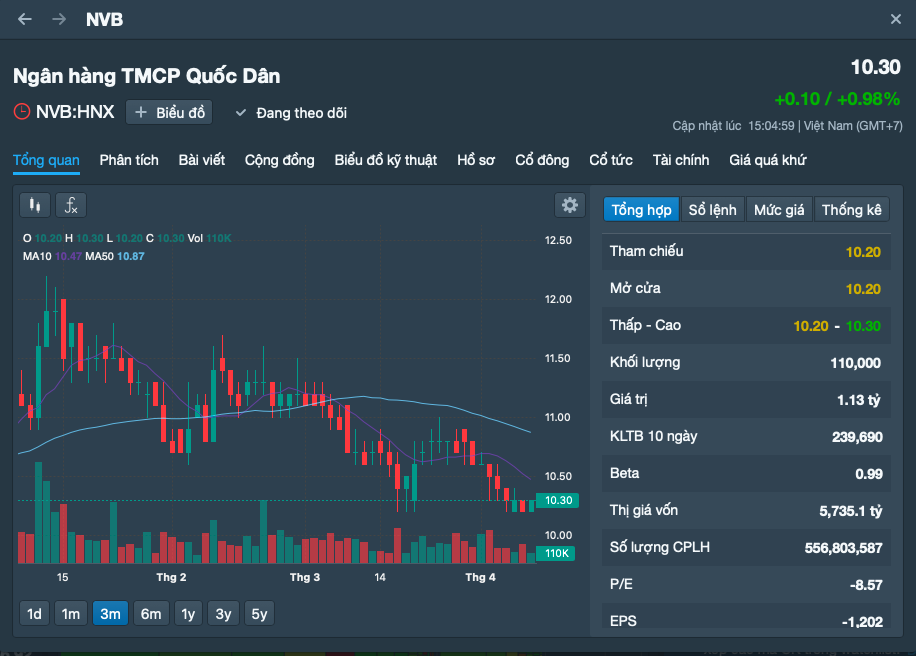Switch to the Tài chính tab
916x656 pixels.
point(680,160)
